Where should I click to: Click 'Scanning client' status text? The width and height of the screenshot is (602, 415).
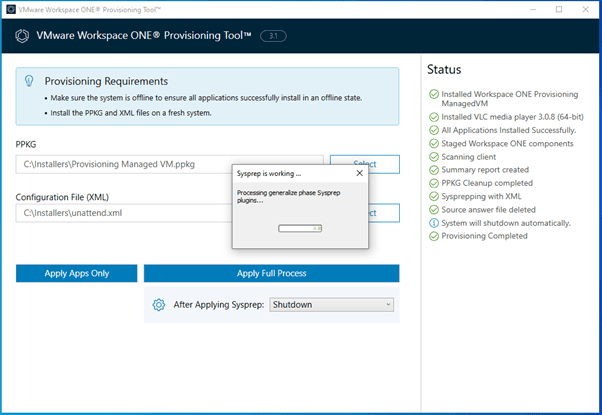(468, 157)
